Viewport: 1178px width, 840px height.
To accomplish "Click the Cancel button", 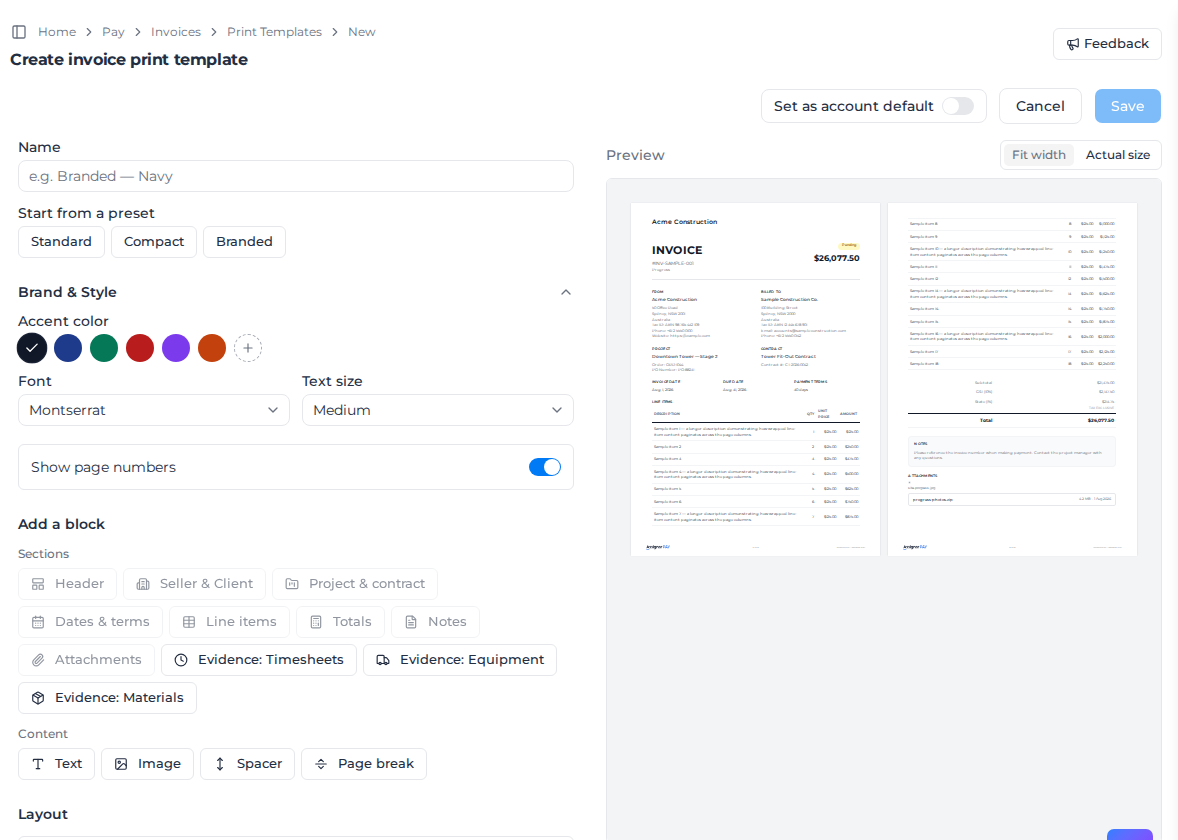I will 1041,106.
